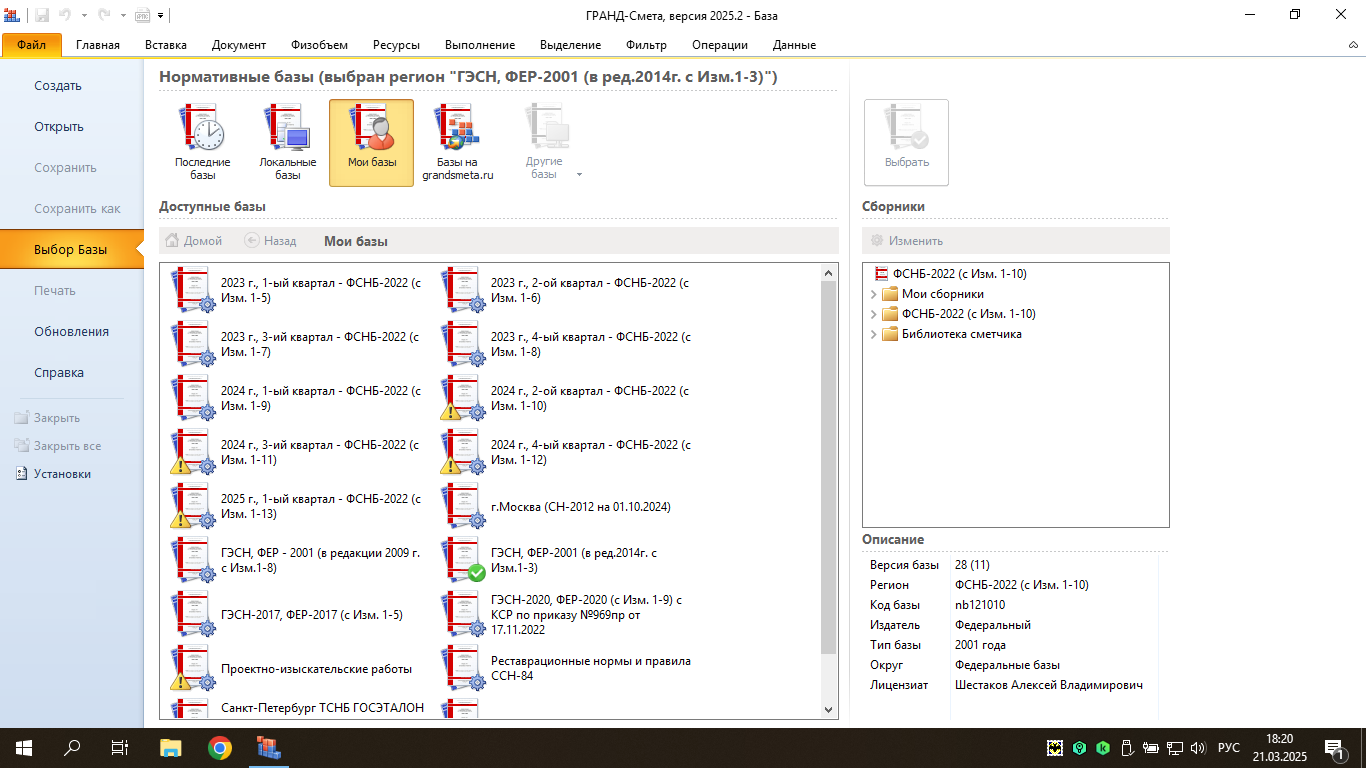This screenshot has height=768, width=1366.
Task: Expand the ФСНБ-2022 (с Изм. 1-10) folder
Action: [x=874, y=314]
